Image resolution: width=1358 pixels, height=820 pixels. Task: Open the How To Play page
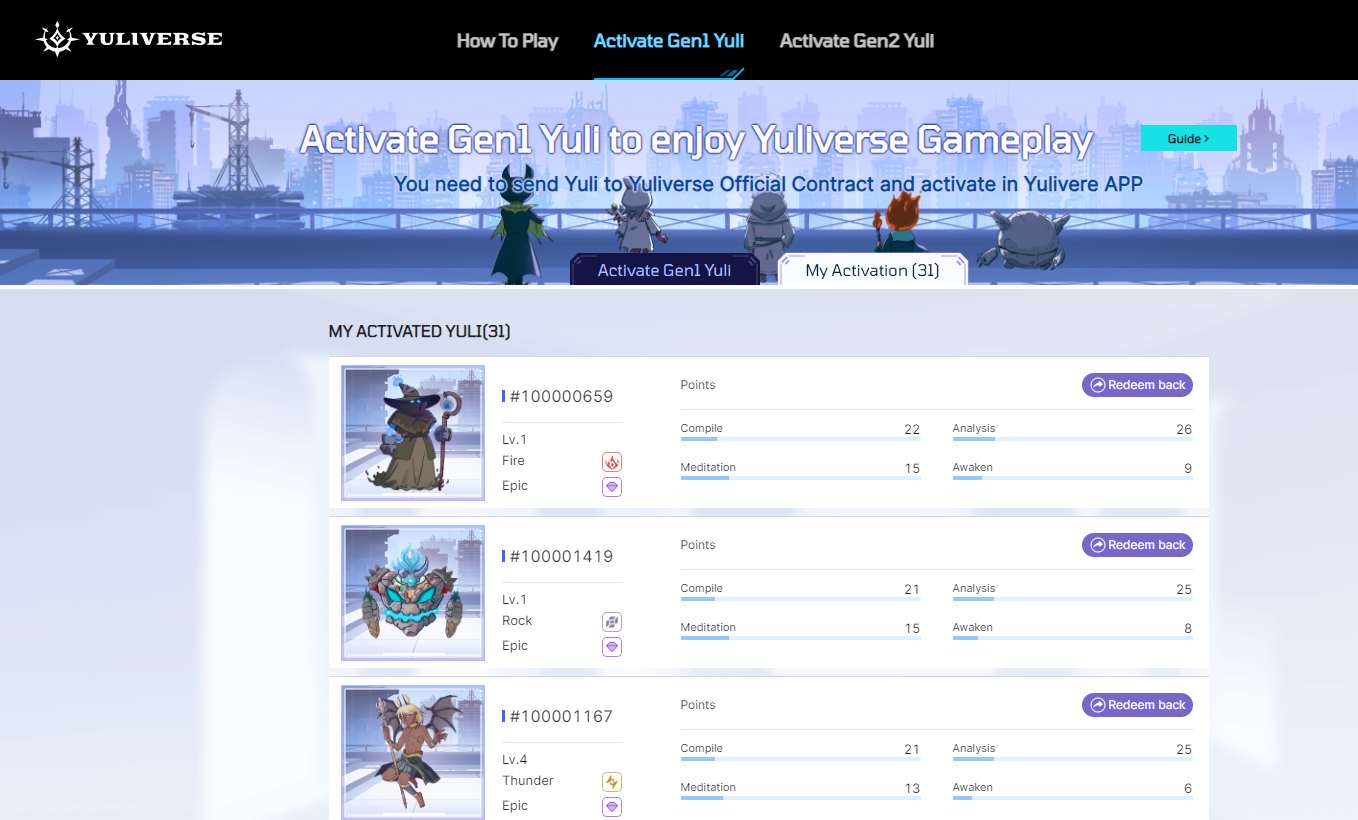coord(507,41)
